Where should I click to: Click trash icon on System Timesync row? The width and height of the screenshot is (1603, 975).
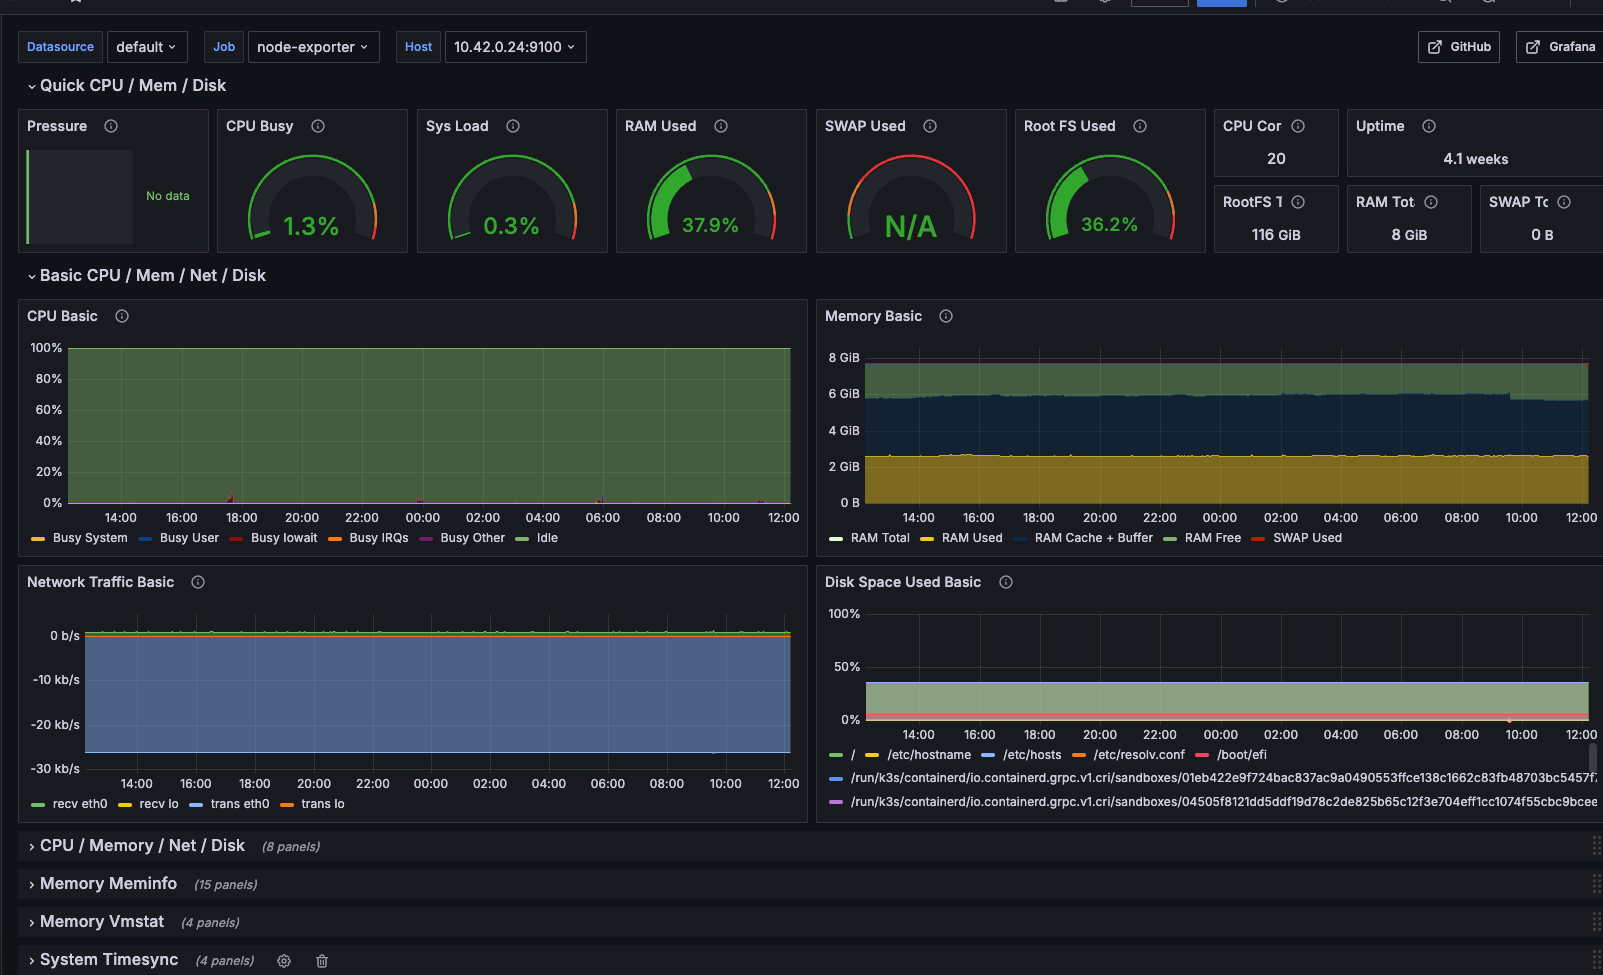(322, 961)
